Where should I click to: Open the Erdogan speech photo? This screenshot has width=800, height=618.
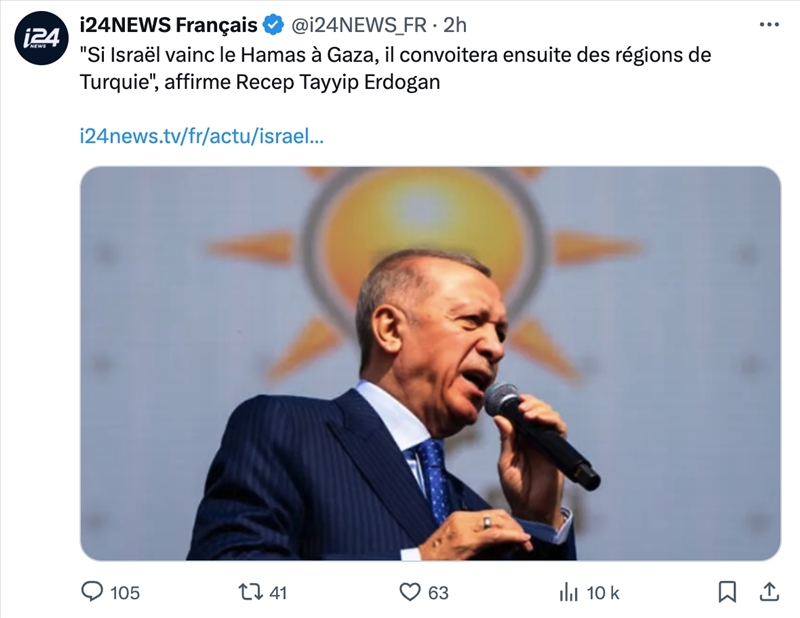pyautogui.click(x=430, y=363)
